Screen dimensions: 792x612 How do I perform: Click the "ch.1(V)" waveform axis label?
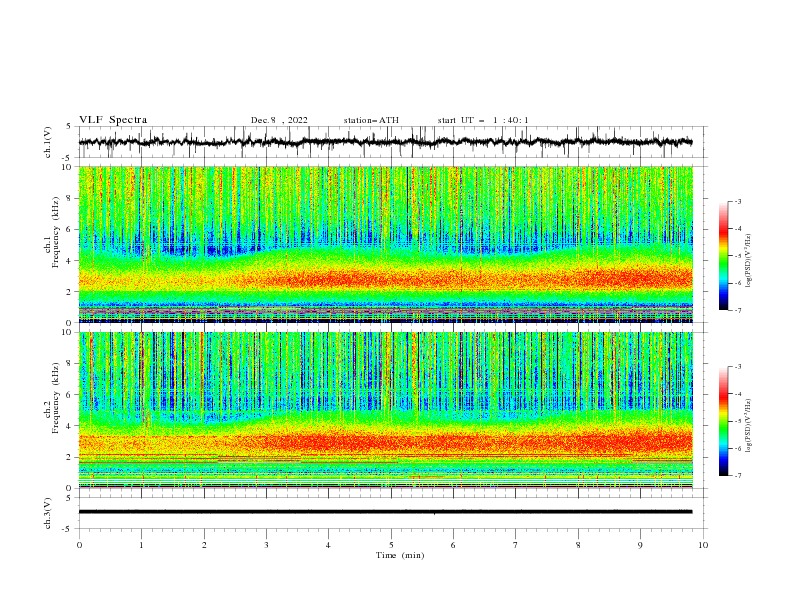click(x=48, y=142)
